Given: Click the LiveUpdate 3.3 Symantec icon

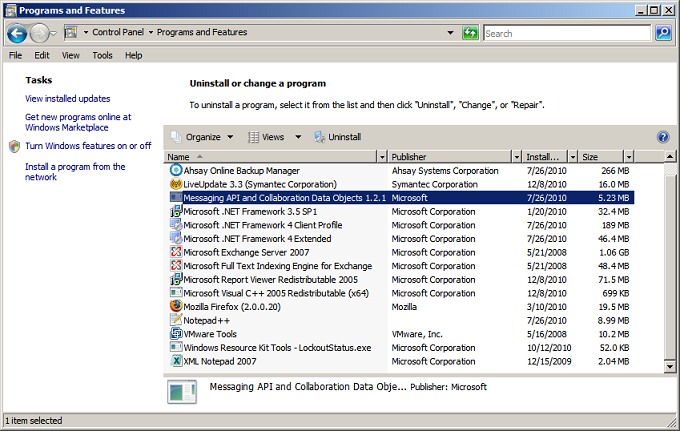Looking at the screenshot, I should pyautogui.click(x=176, y=185).
